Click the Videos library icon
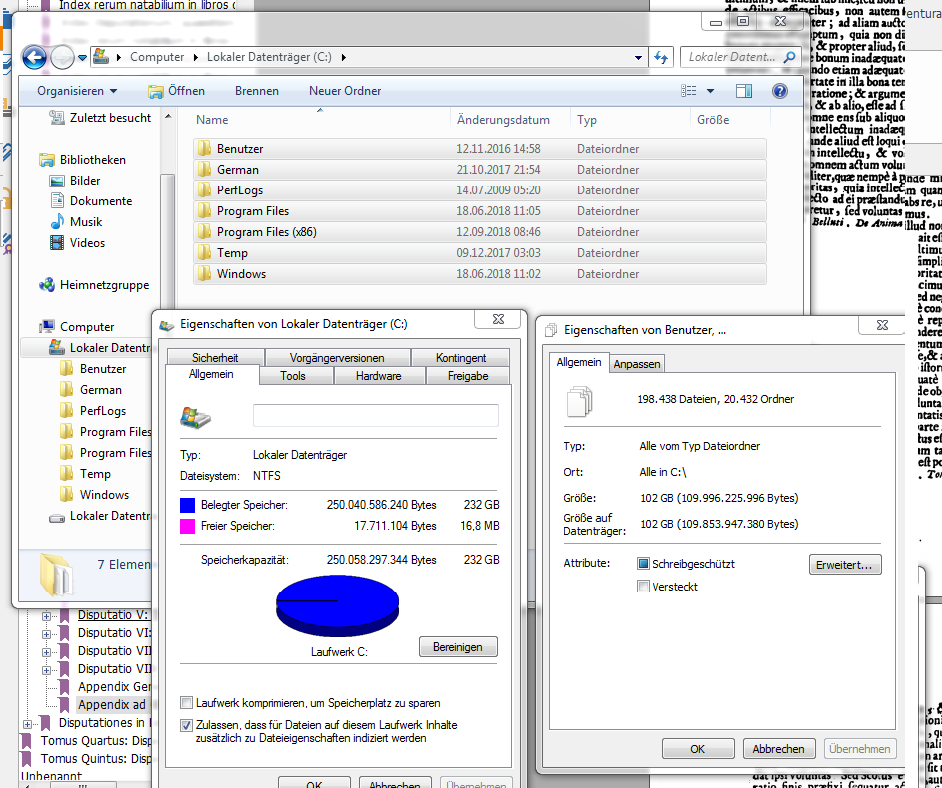Viewport: 942px width, 788px height. (x=57, y=243)
